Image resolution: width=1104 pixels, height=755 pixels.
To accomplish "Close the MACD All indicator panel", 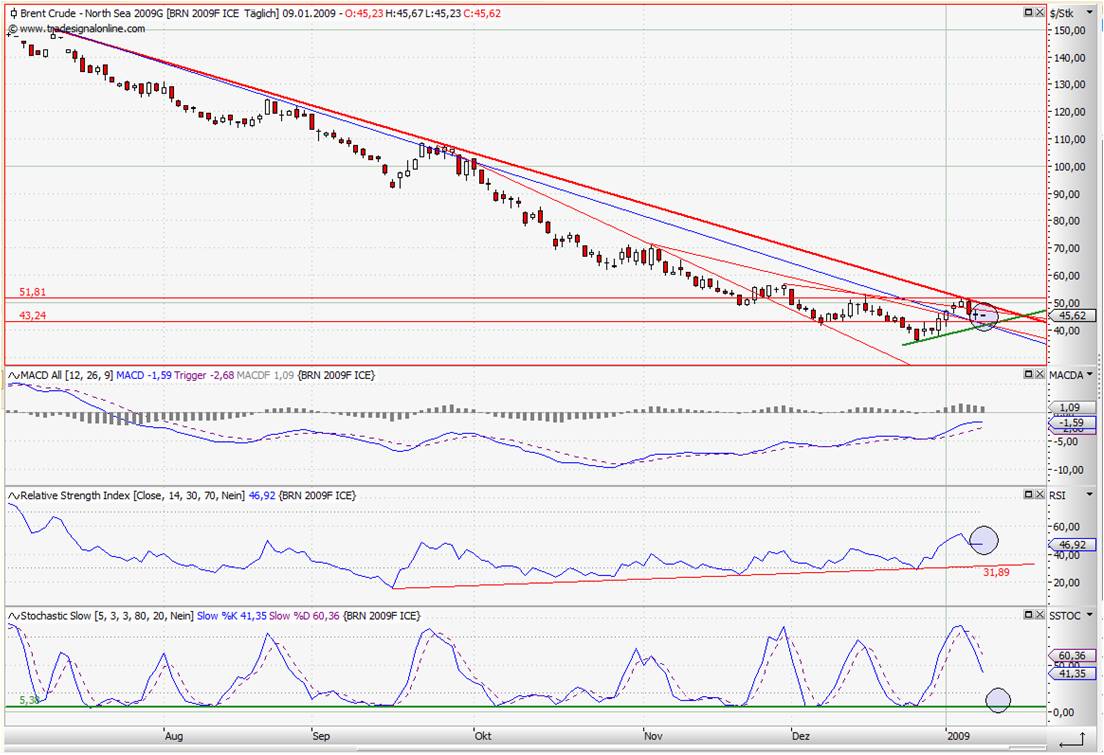I will 1039,374.
